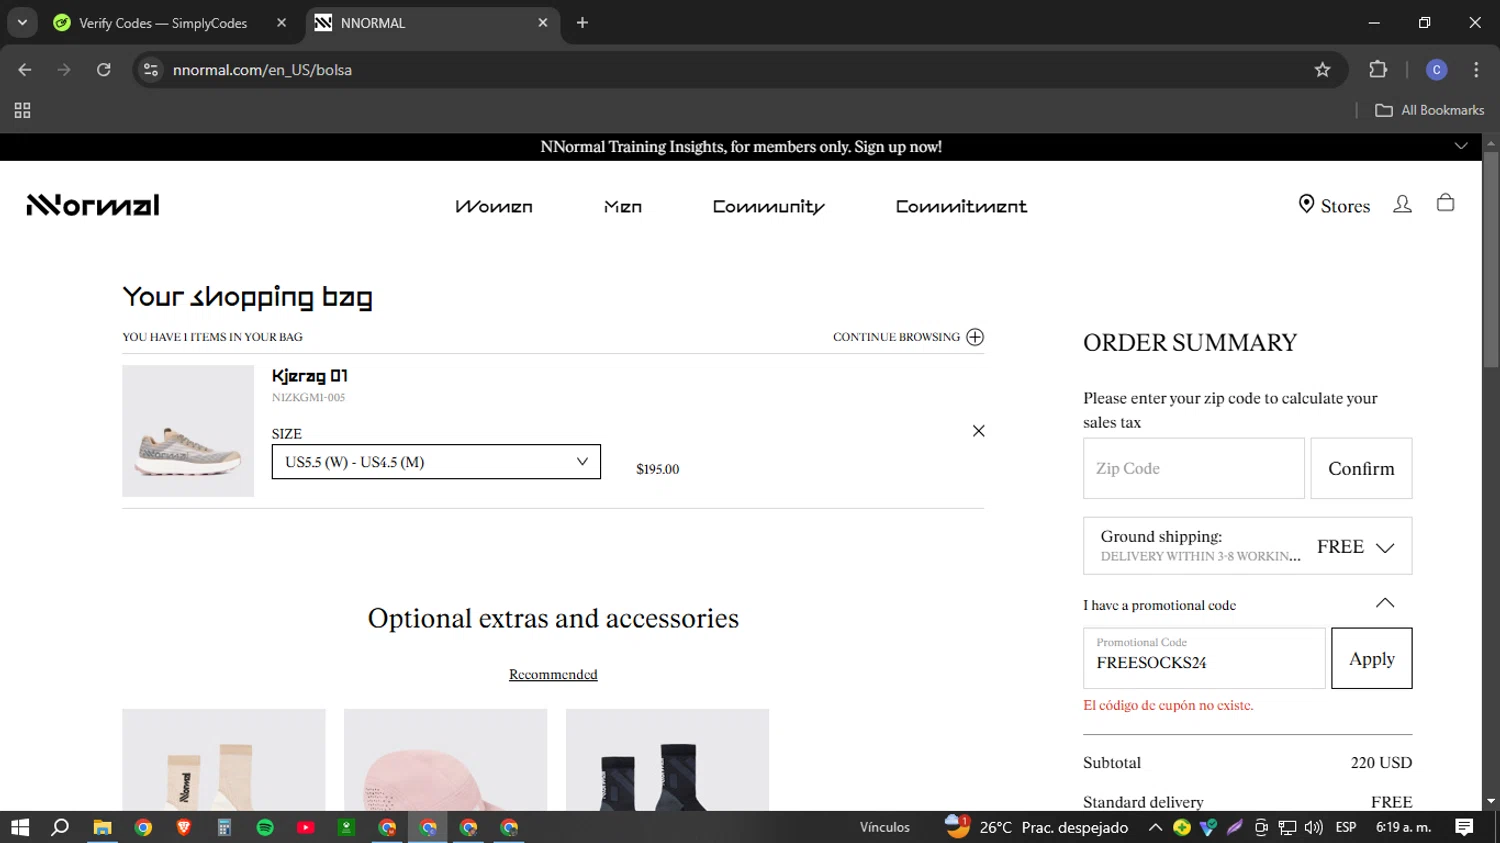1500x843 pixels.
Task: Confirm the zip code
Action: click(1361, 468)
